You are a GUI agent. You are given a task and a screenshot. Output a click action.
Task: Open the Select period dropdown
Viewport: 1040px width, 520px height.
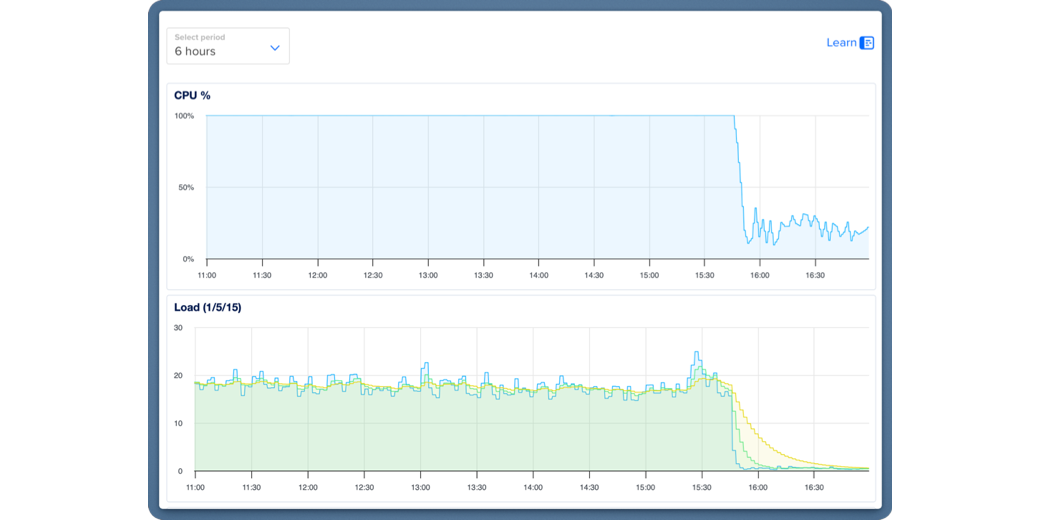pyautogui.click(x=228, y=46)
